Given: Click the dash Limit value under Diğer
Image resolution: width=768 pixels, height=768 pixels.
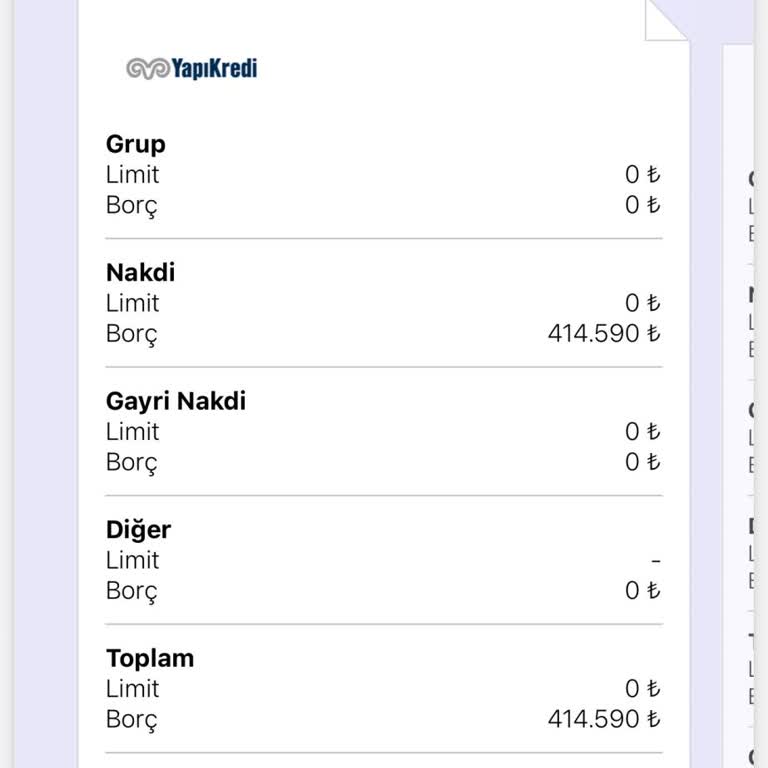Looking at the screenshot, I should (655, 561).
